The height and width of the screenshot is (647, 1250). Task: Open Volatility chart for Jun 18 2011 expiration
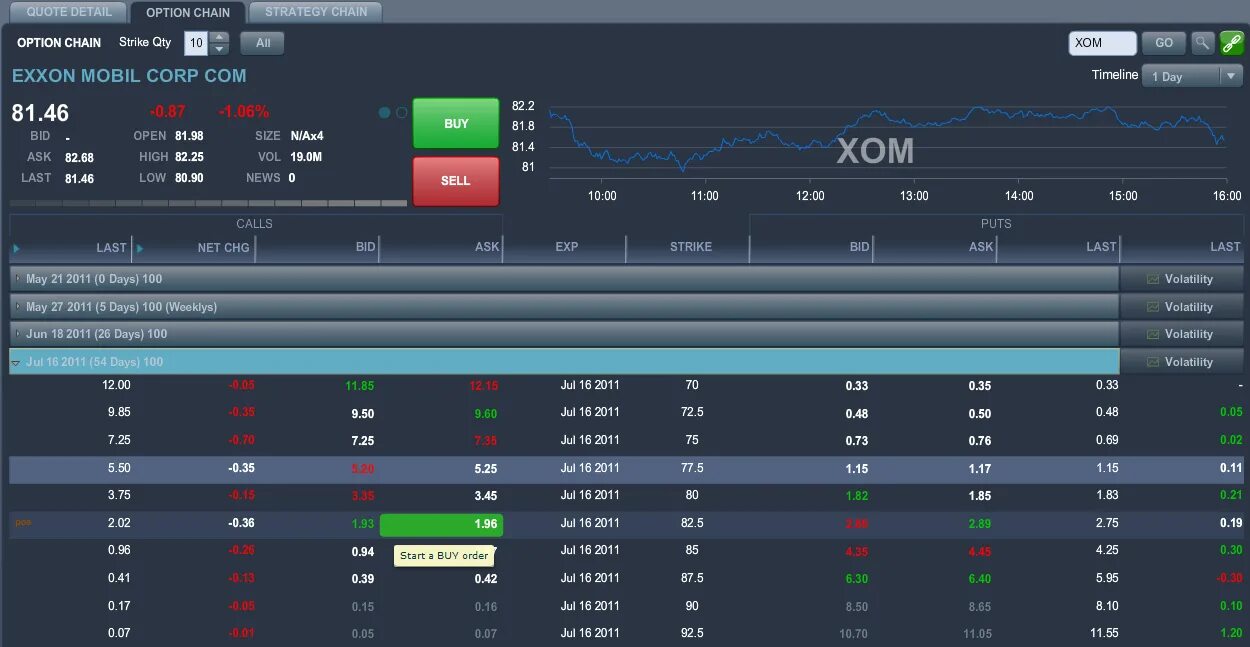(1180, 334)
